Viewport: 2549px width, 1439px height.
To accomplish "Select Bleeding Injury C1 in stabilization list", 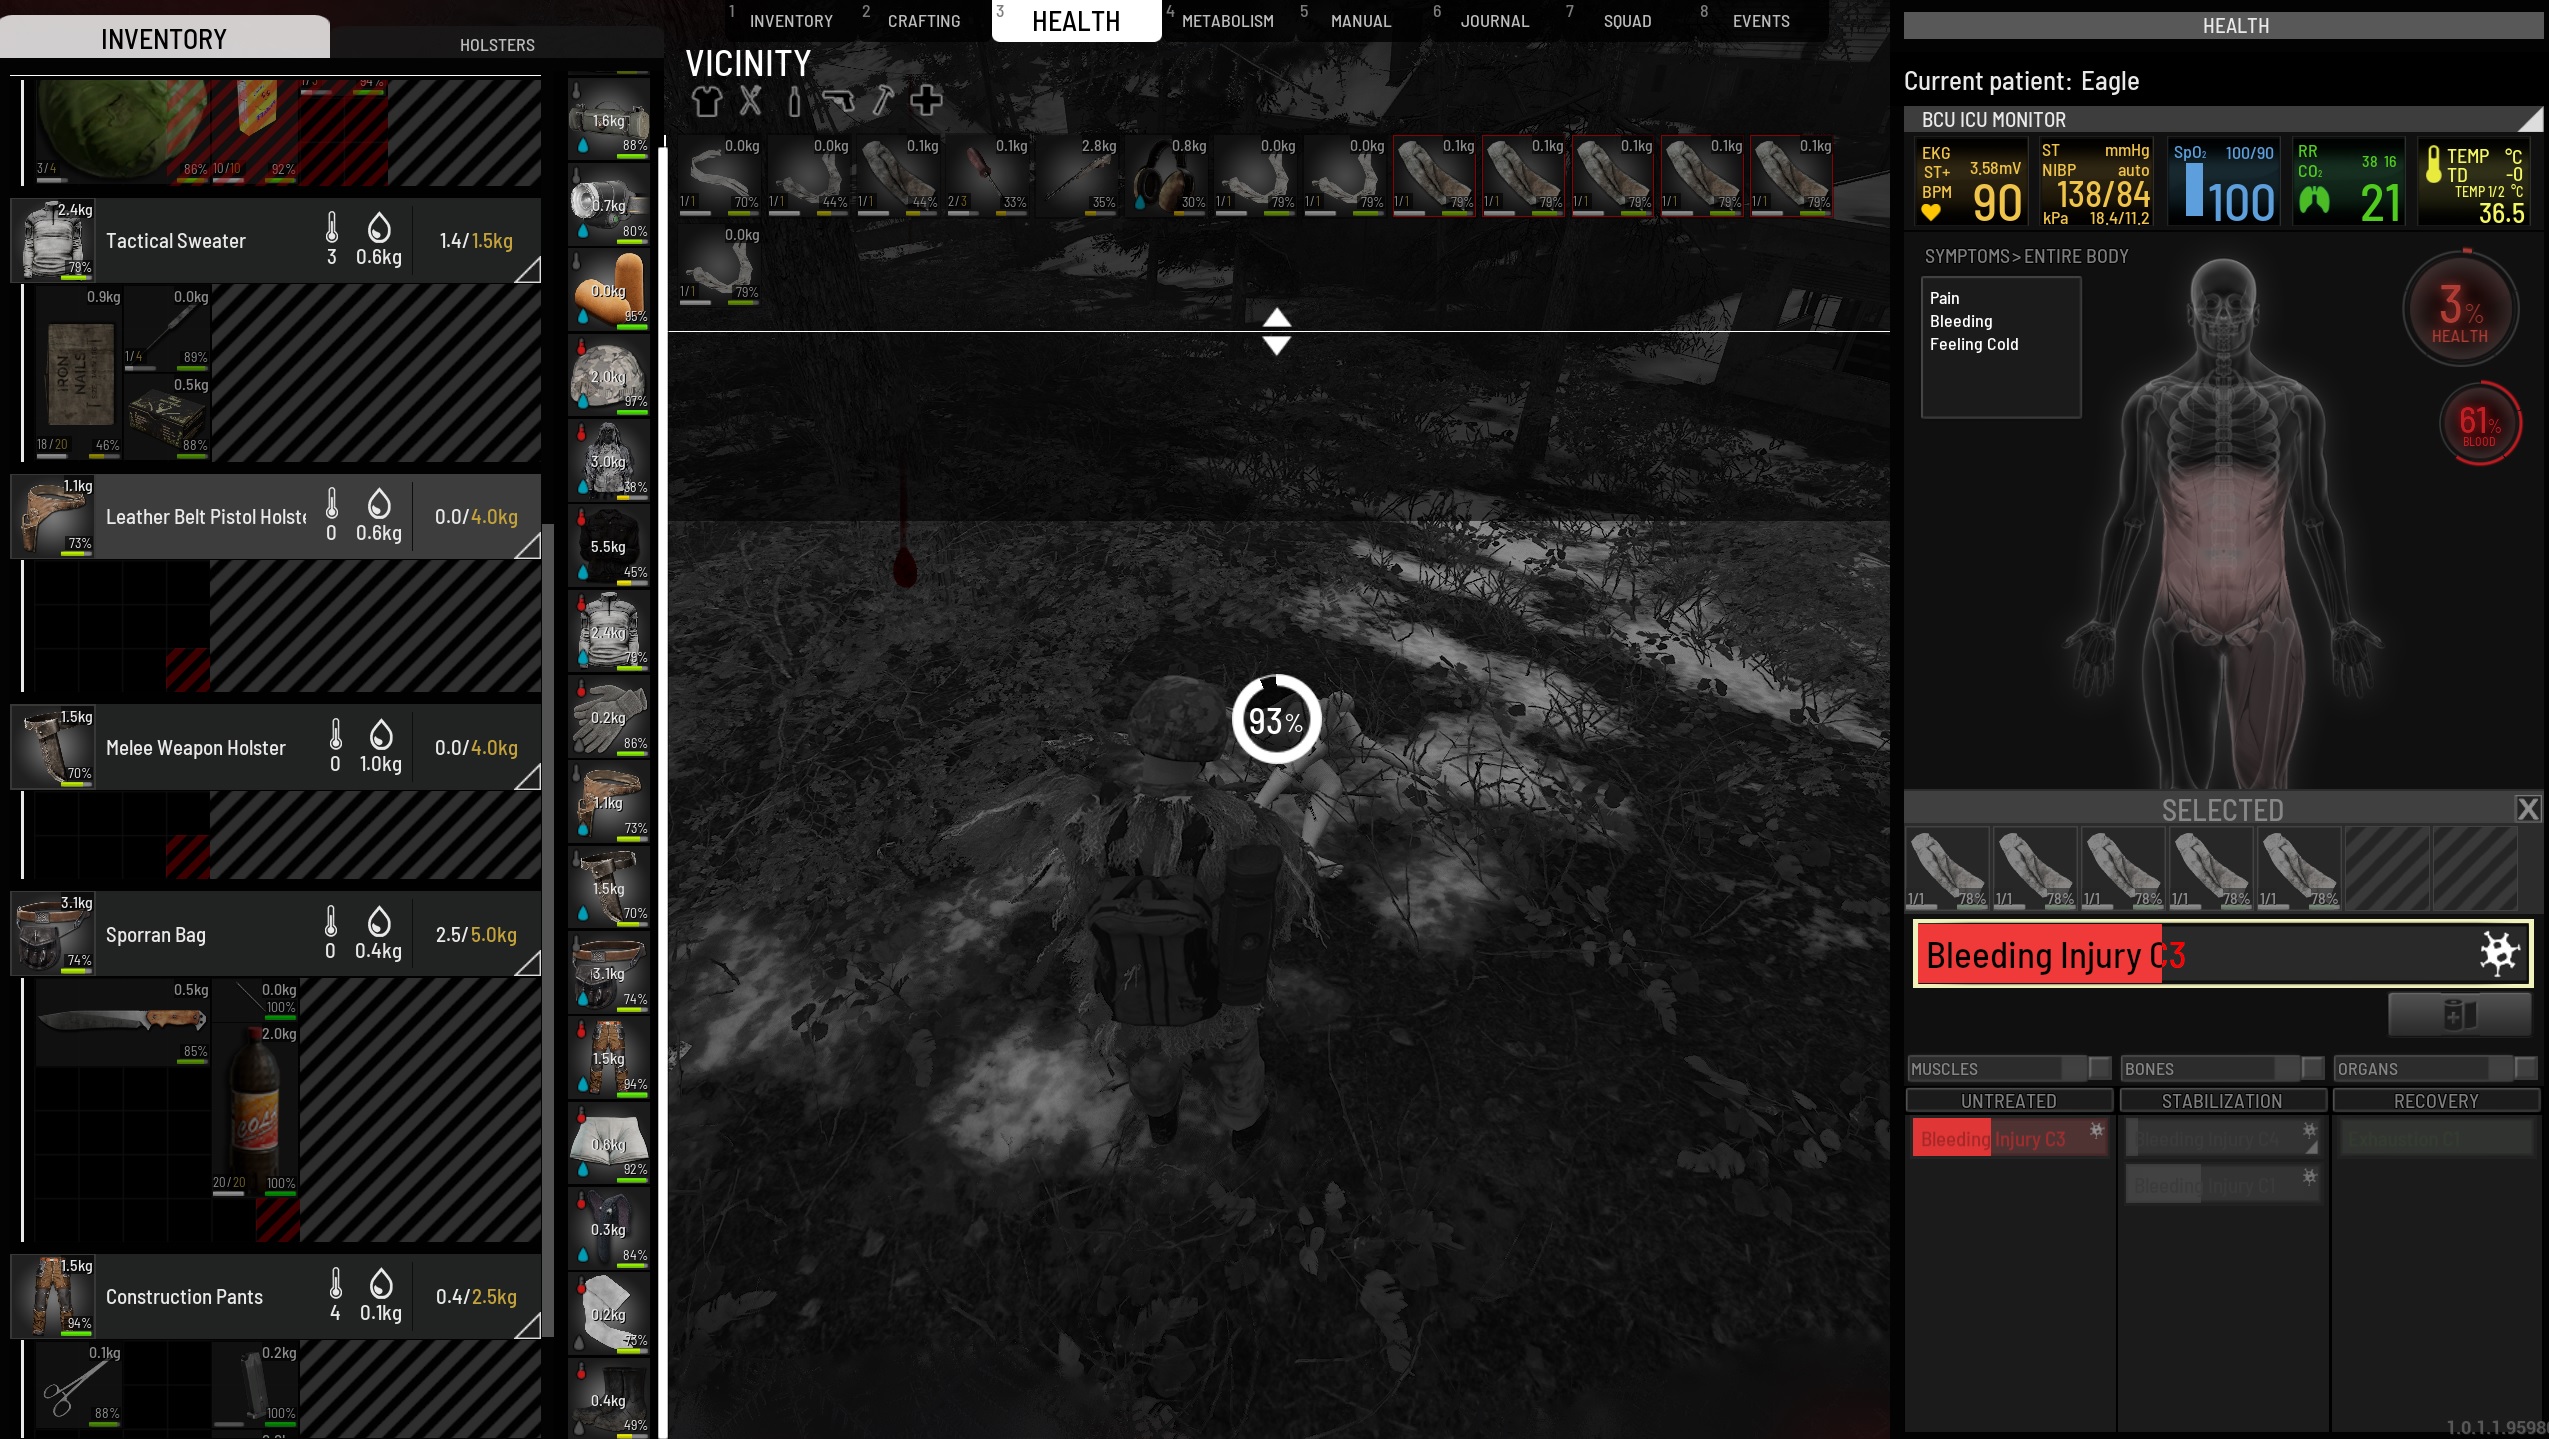I will click(2222, 1185).
